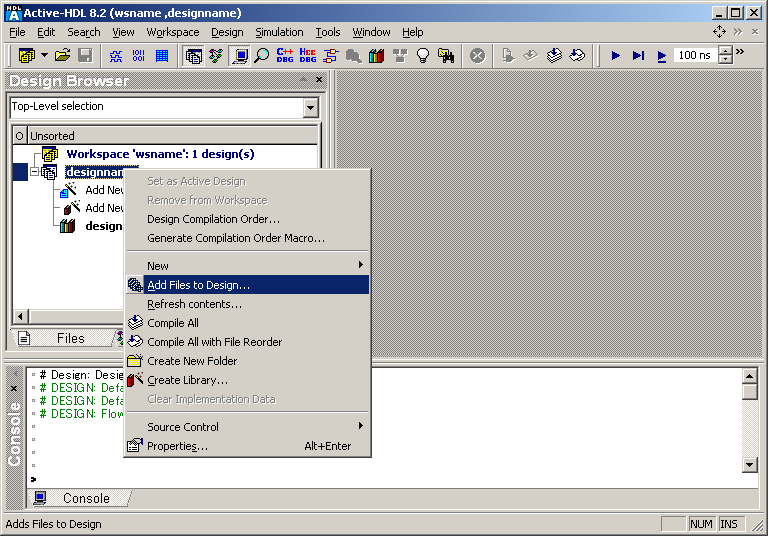Select Add Files to Design… menu entry
This screenshot has height=536, width=768.
[x=247, y=285]
